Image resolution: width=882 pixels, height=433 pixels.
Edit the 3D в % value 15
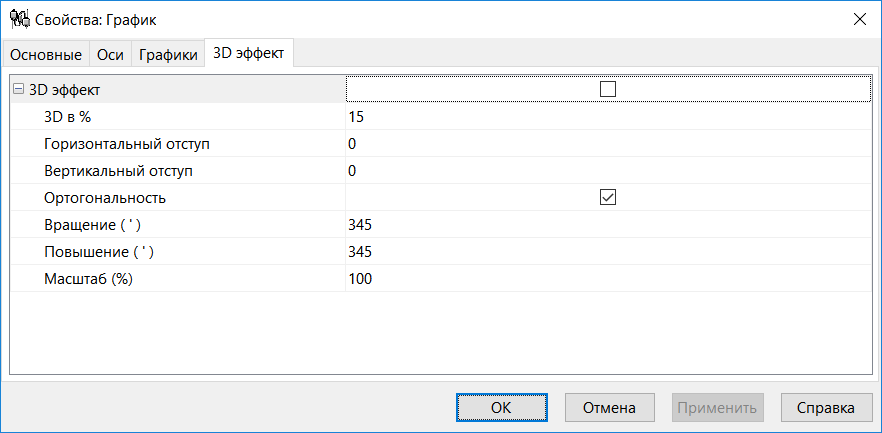(609, 116)
